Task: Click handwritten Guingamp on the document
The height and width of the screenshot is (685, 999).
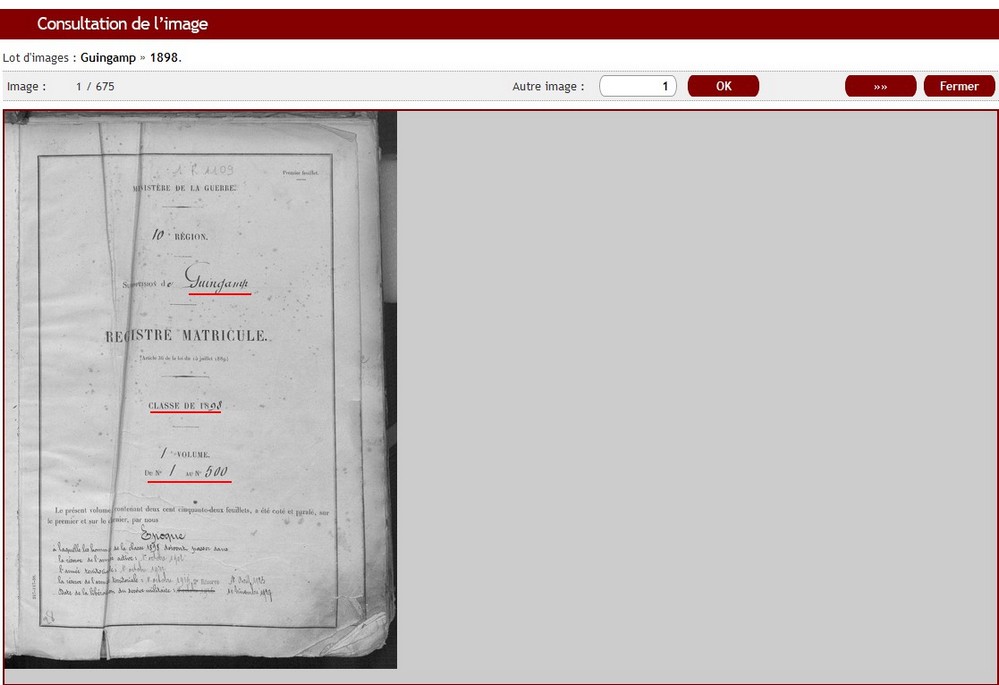Action: (x=216, y=282)
